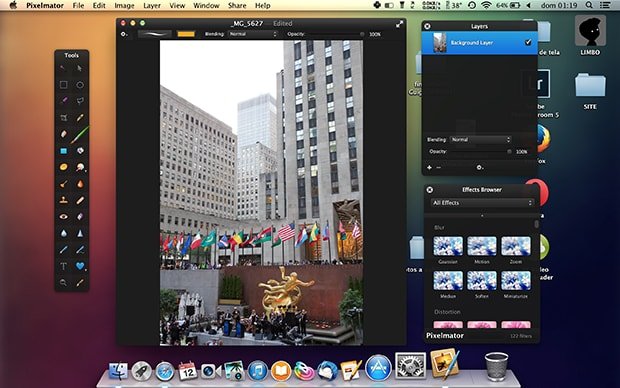The height and width of the screenshot is (388, 620).
Task: Select the Elliptical Marquee tool
Action: point(80,85)
